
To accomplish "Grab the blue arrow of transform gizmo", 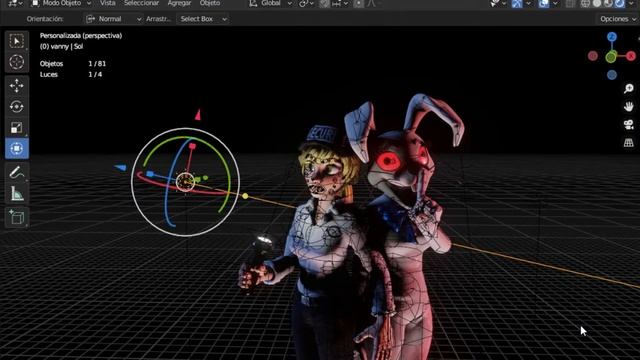I will (120, 167).
